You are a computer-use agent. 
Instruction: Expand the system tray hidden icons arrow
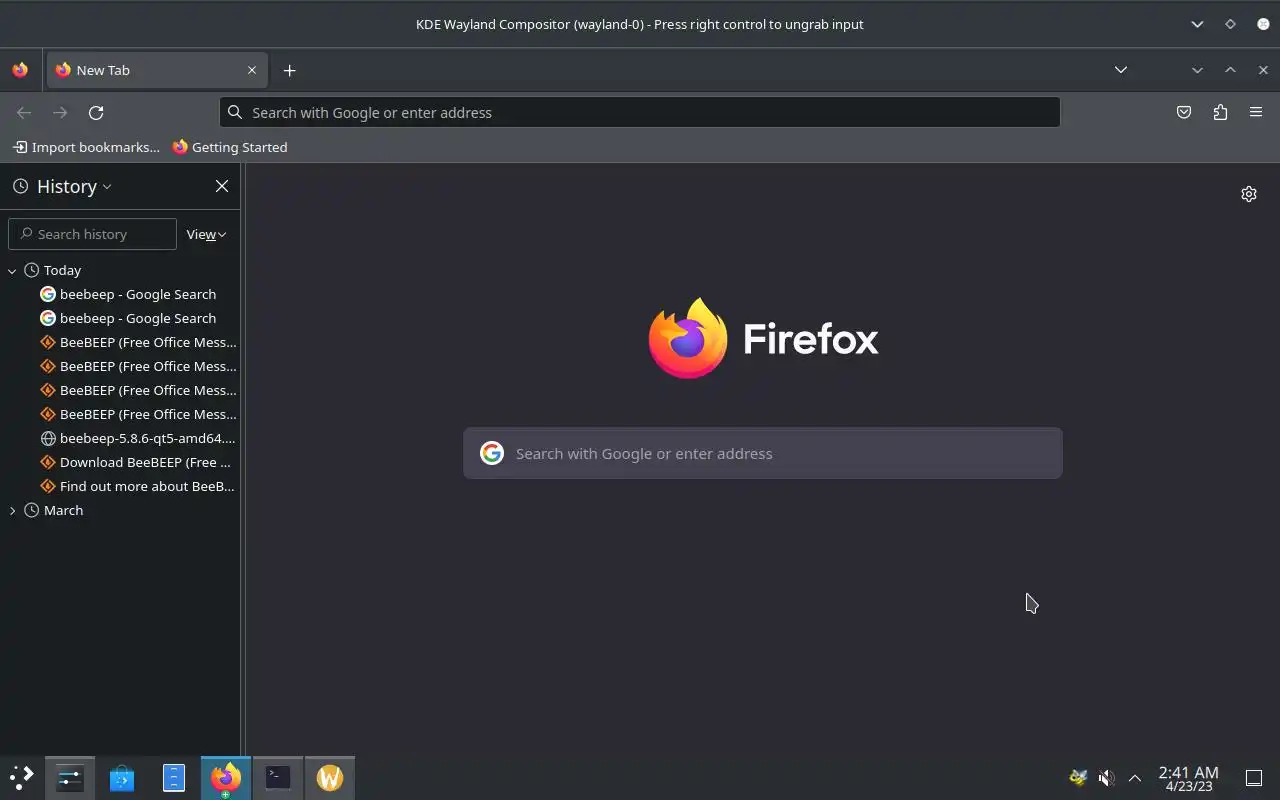pyautogui.click(x=1134, y=777)
